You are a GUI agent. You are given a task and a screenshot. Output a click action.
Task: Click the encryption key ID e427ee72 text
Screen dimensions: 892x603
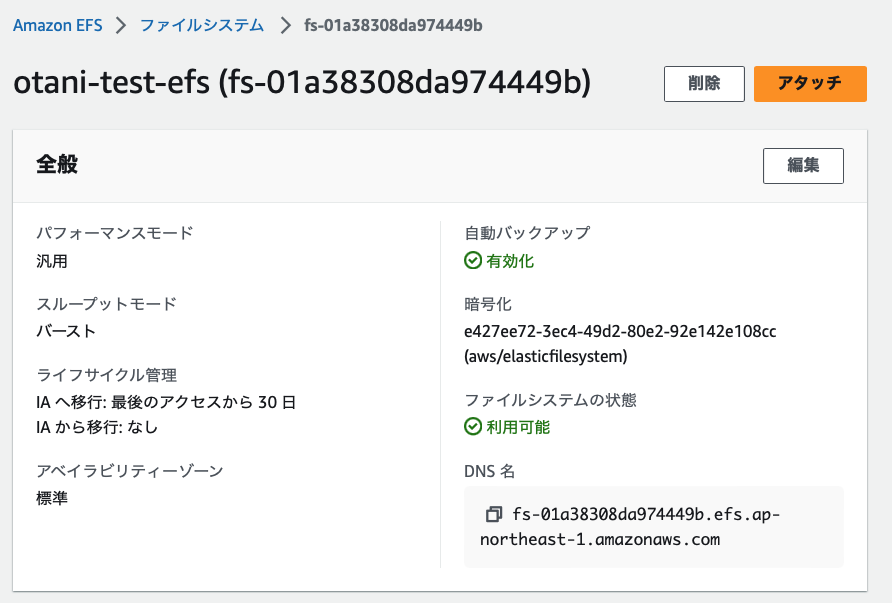point(620,331)
